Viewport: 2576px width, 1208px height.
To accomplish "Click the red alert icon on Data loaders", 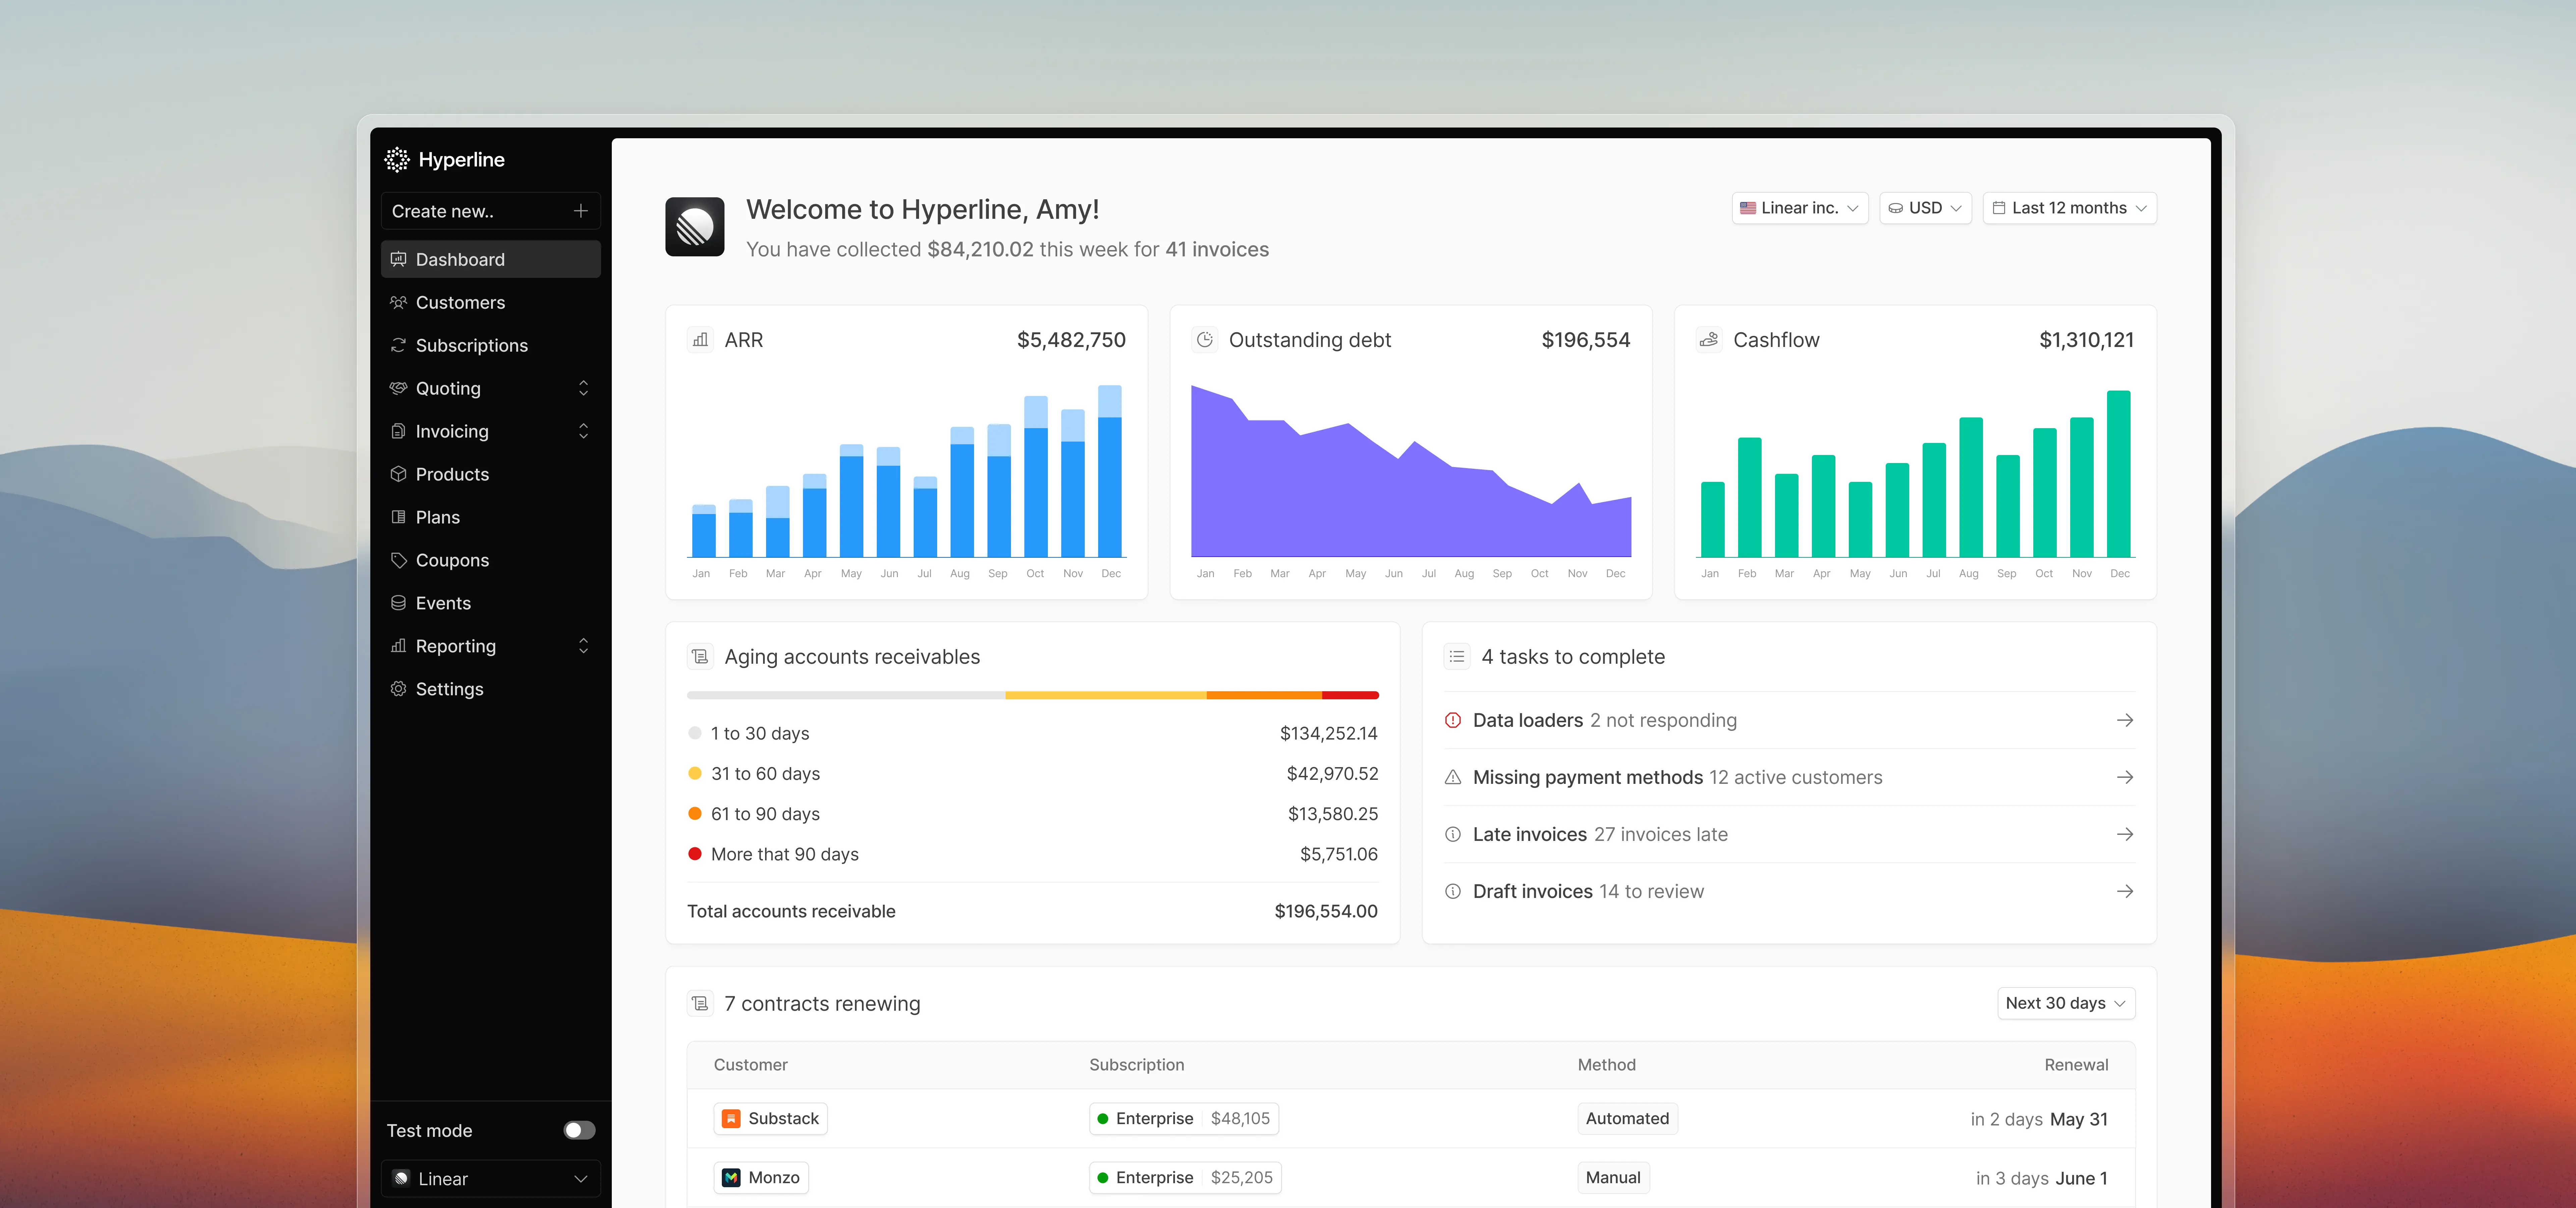I will click(x=1453, y=720).
